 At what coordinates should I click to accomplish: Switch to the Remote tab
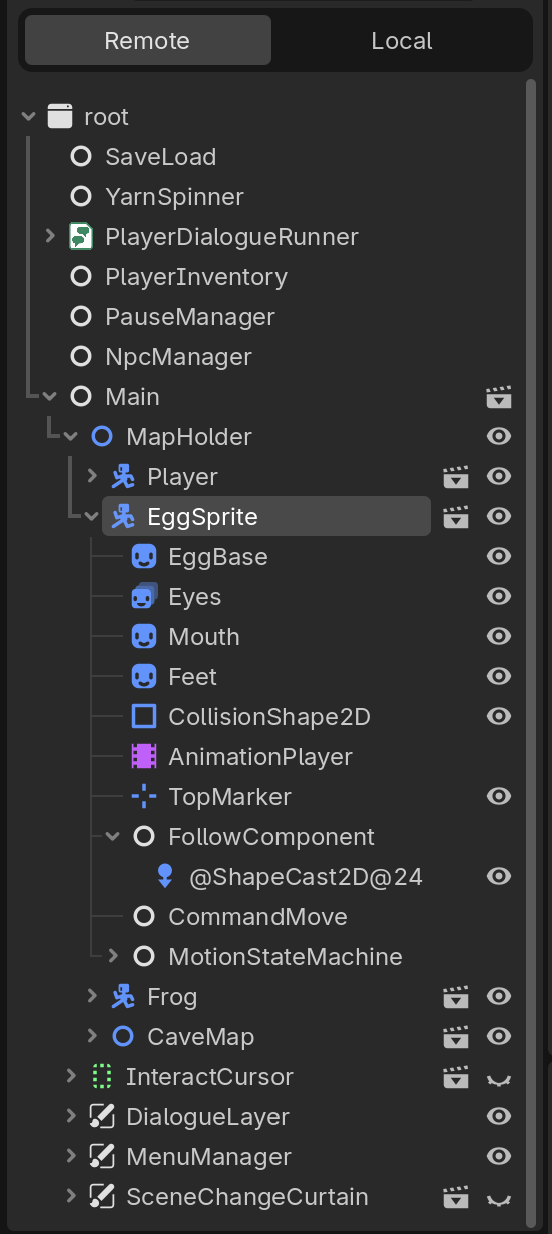tap(147, 41)
